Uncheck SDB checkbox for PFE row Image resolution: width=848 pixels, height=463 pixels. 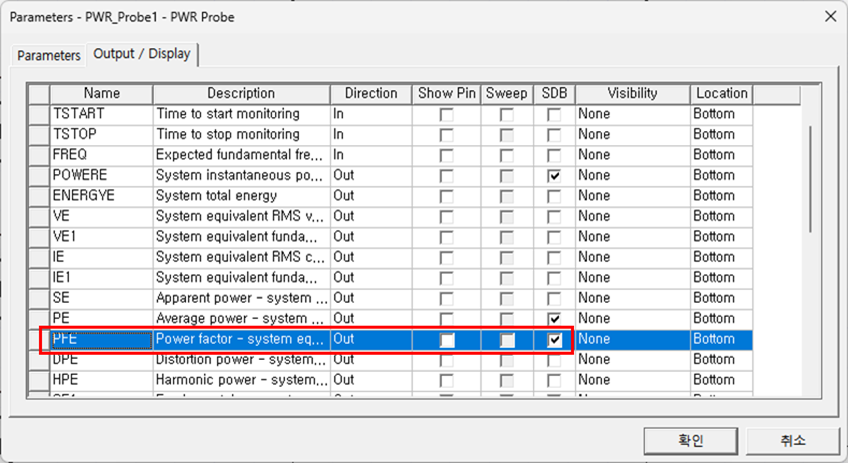[x=554, y=339]
